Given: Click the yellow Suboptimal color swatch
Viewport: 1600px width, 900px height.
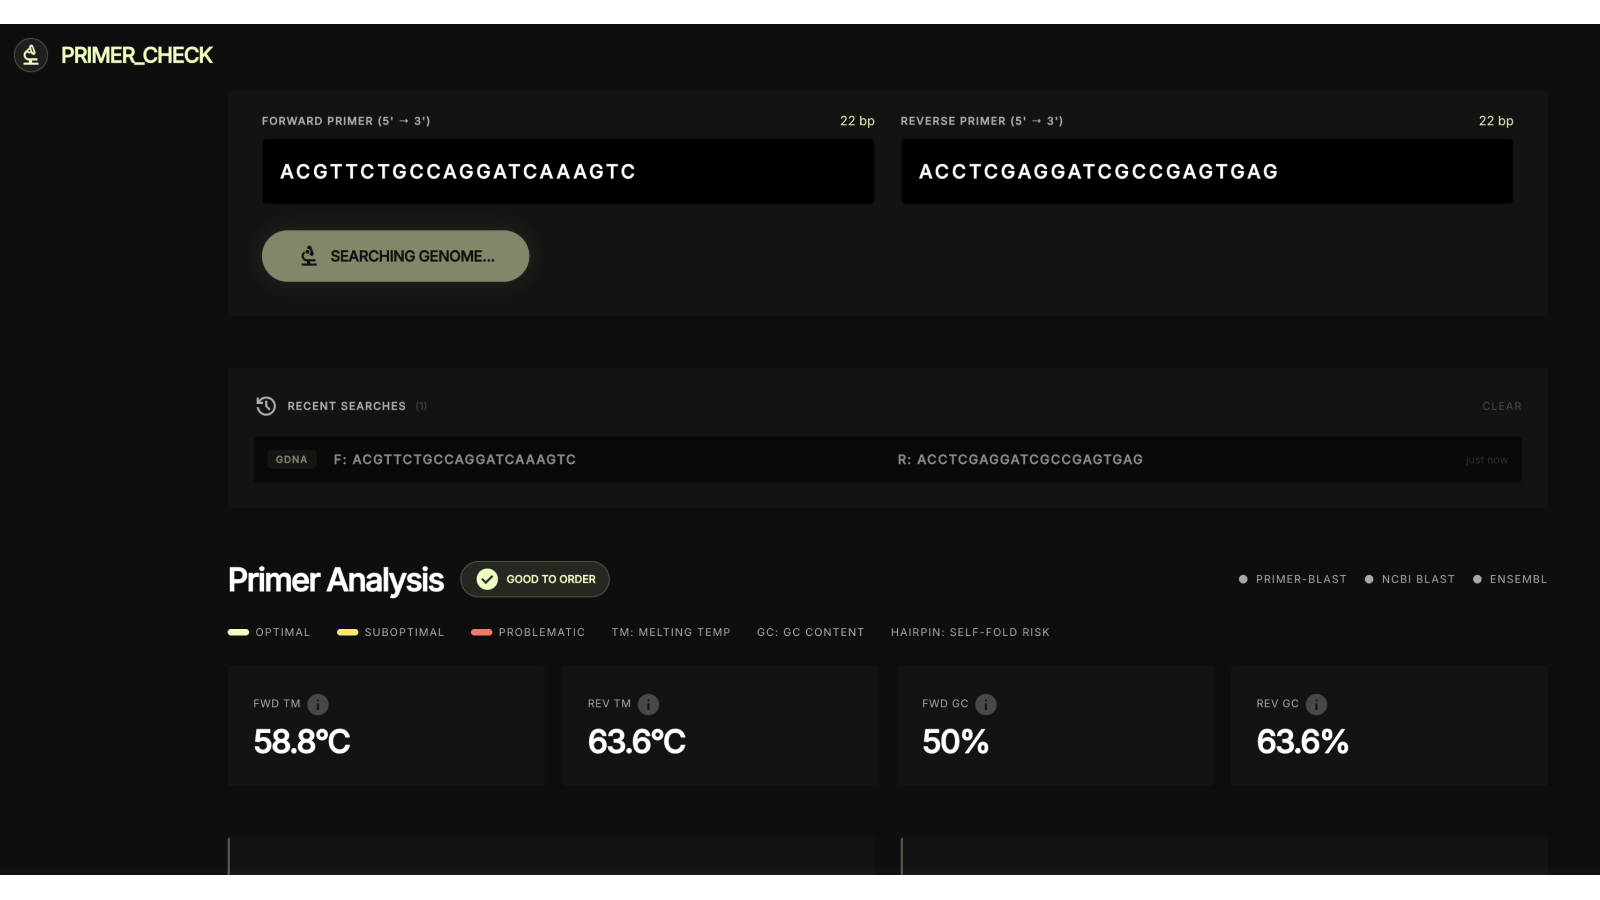Looking at the screenshot, I should click(x=345, y=632).
